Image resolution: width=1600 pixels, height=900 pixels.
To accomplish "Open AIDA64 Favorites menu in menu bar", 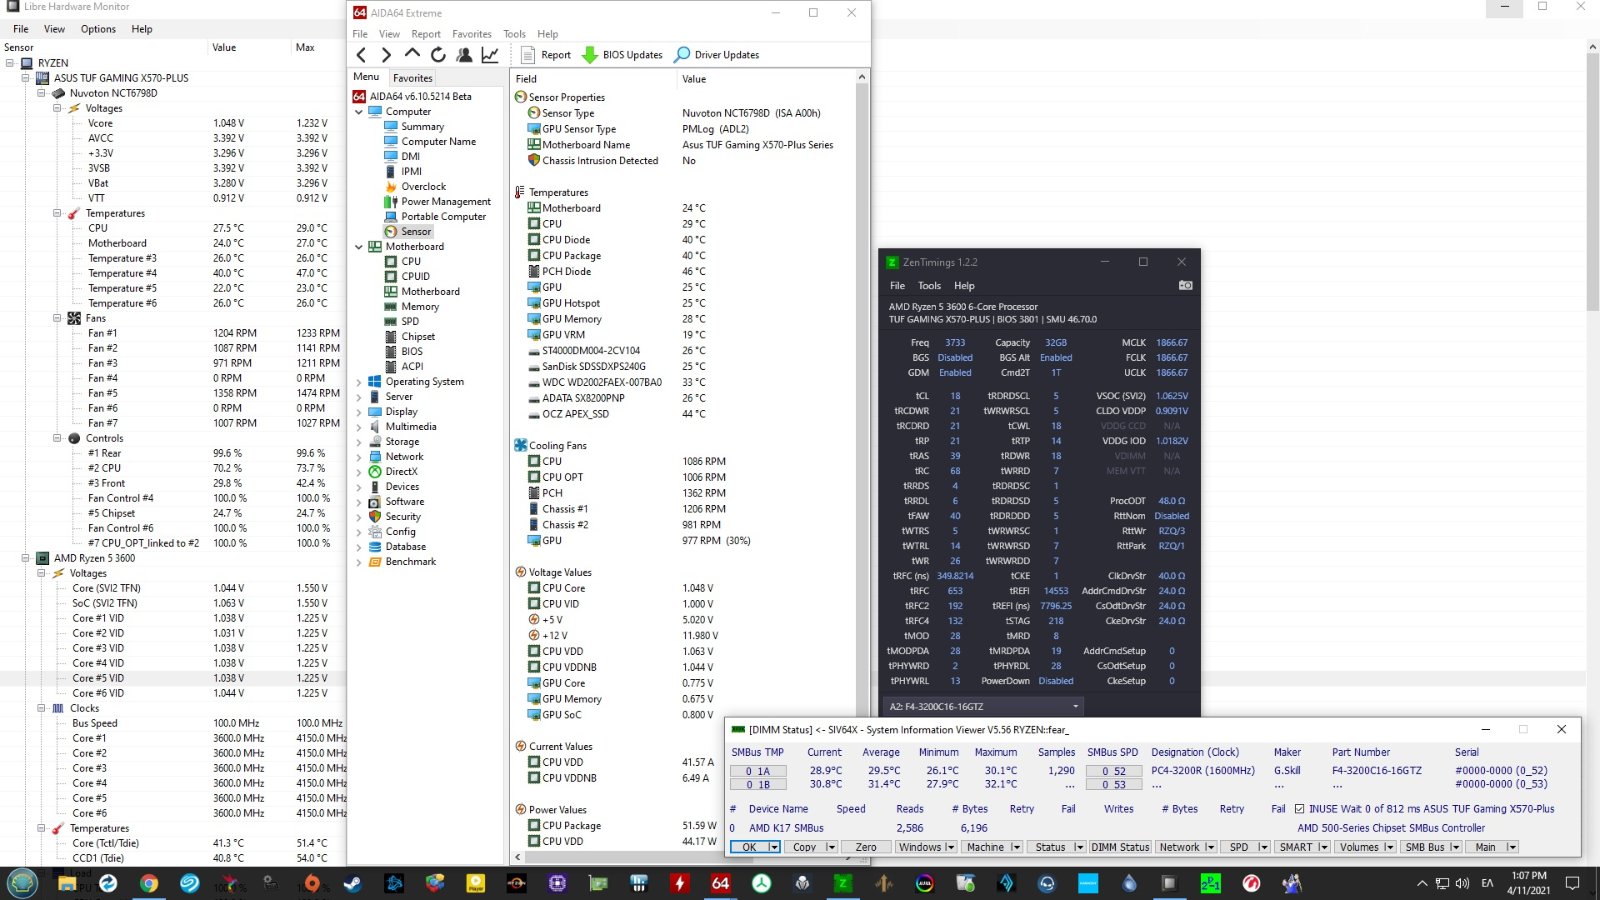I will [x=472, y=34].
